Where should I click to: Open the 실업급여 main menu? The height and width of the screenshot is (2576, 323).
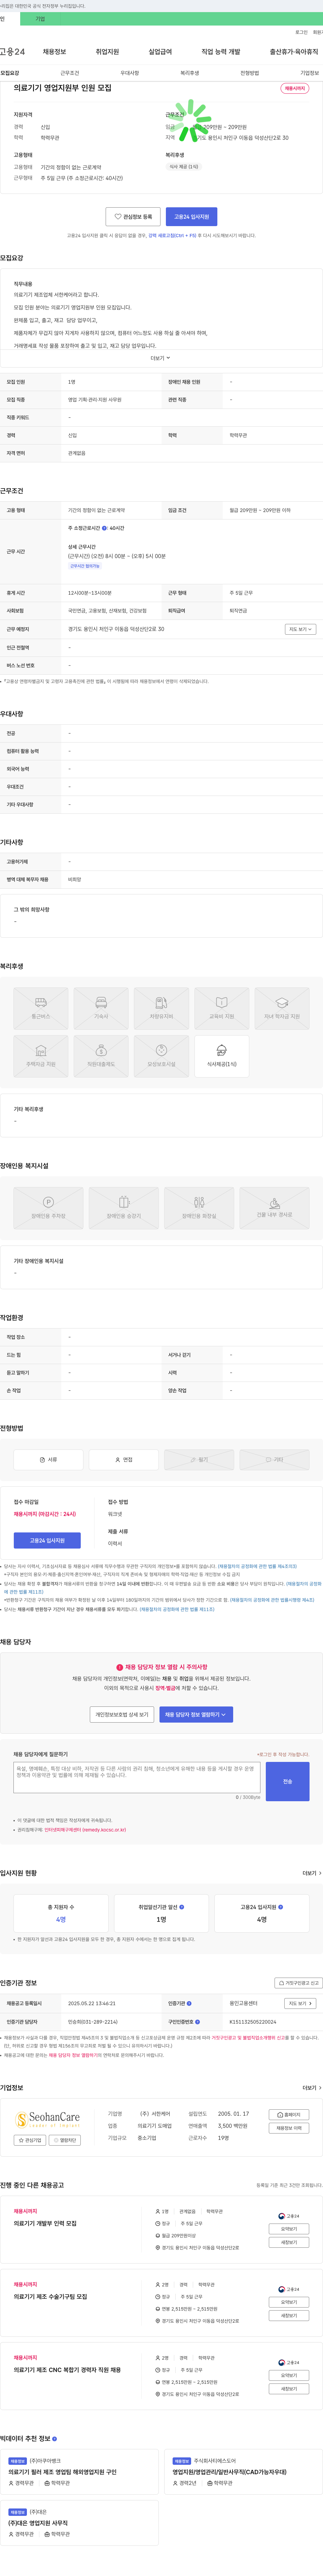160,52
